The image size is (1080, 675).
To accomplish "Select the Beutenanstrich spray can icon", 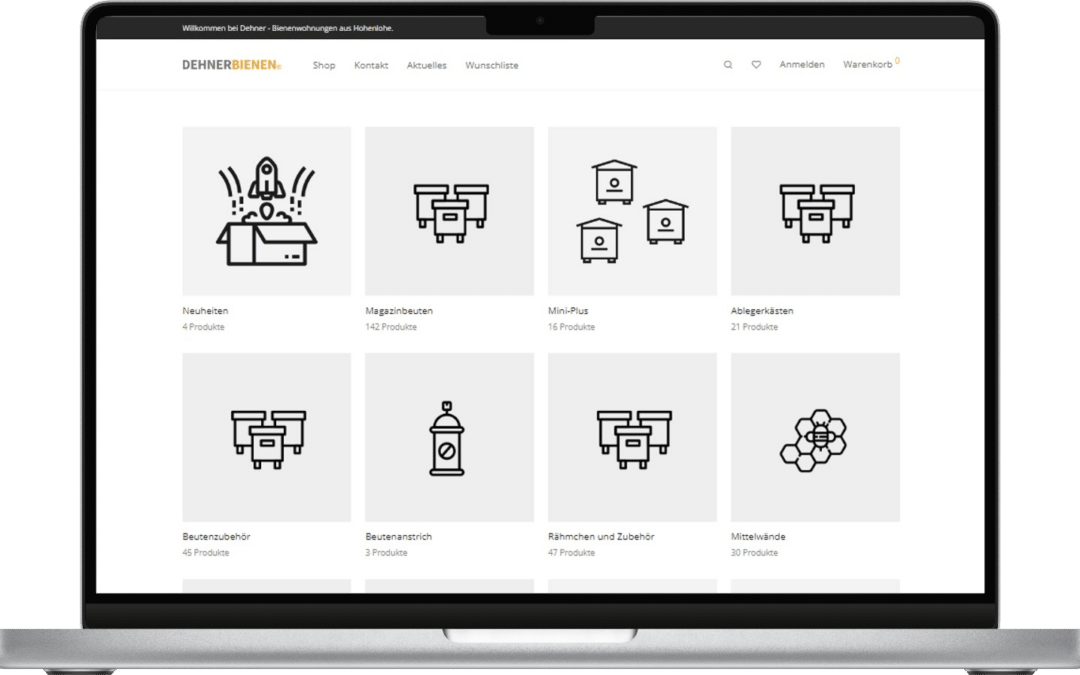I will (449, 437).
